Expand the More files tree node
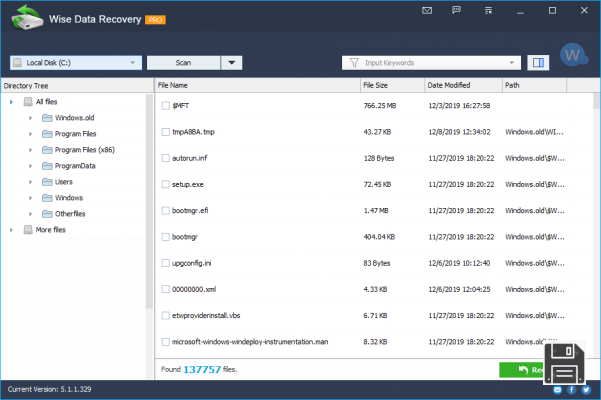601x400 pixels. [11, 230]
